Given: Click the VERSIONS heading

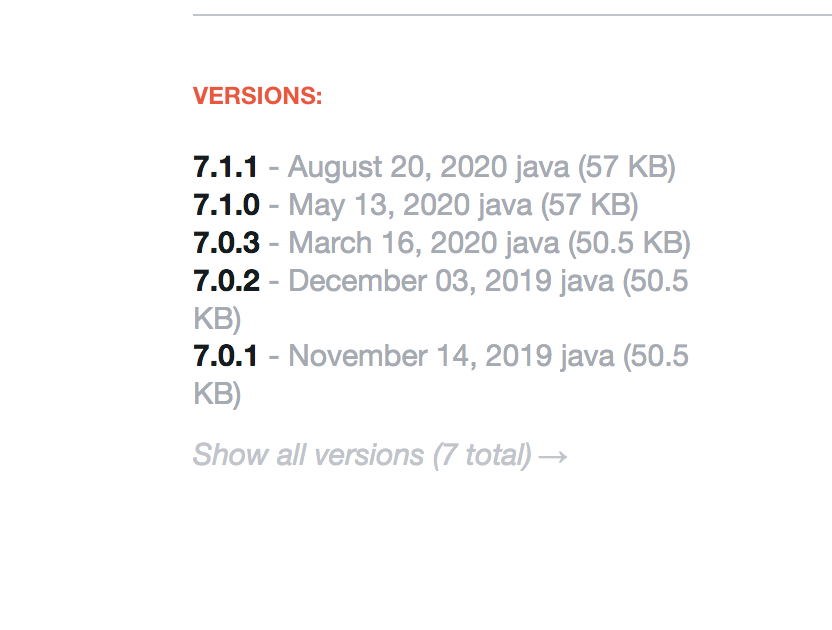Looking at the screenshot, I should tap(257, 96).
